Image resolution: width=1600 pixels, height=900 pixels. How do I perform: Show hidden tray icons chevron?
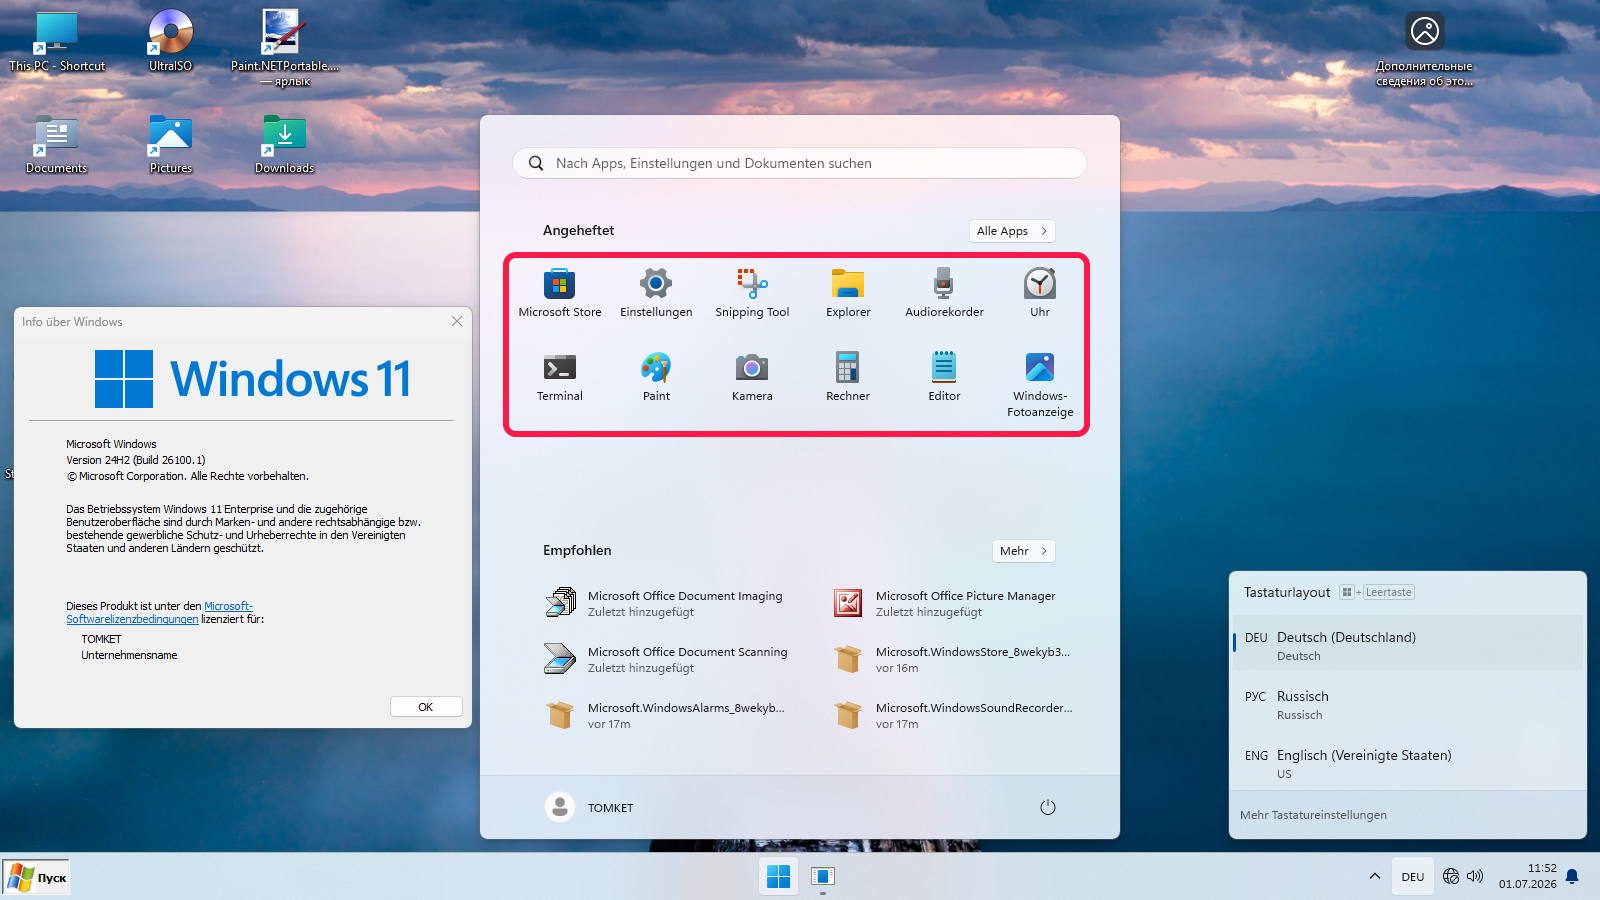click(1375, 876)
